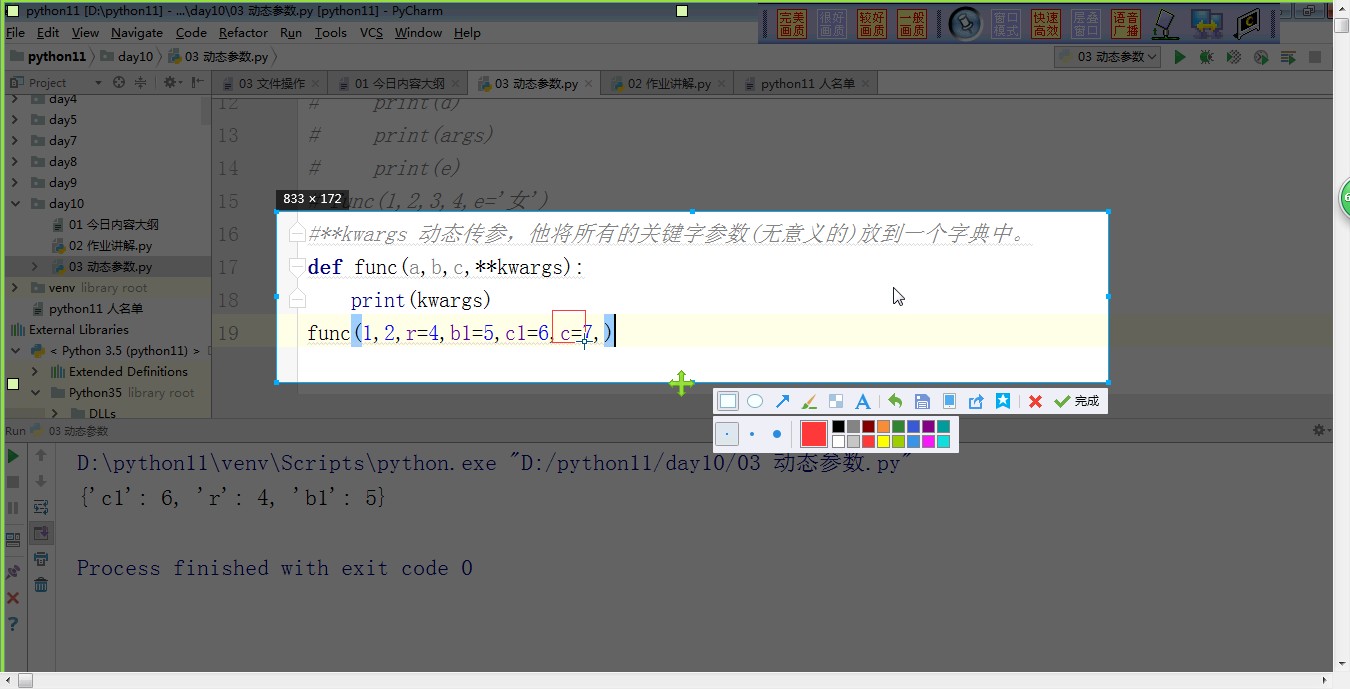Pick the yellow color swatch
This screenshot has height=689, width=1350.
pos(883,441)
